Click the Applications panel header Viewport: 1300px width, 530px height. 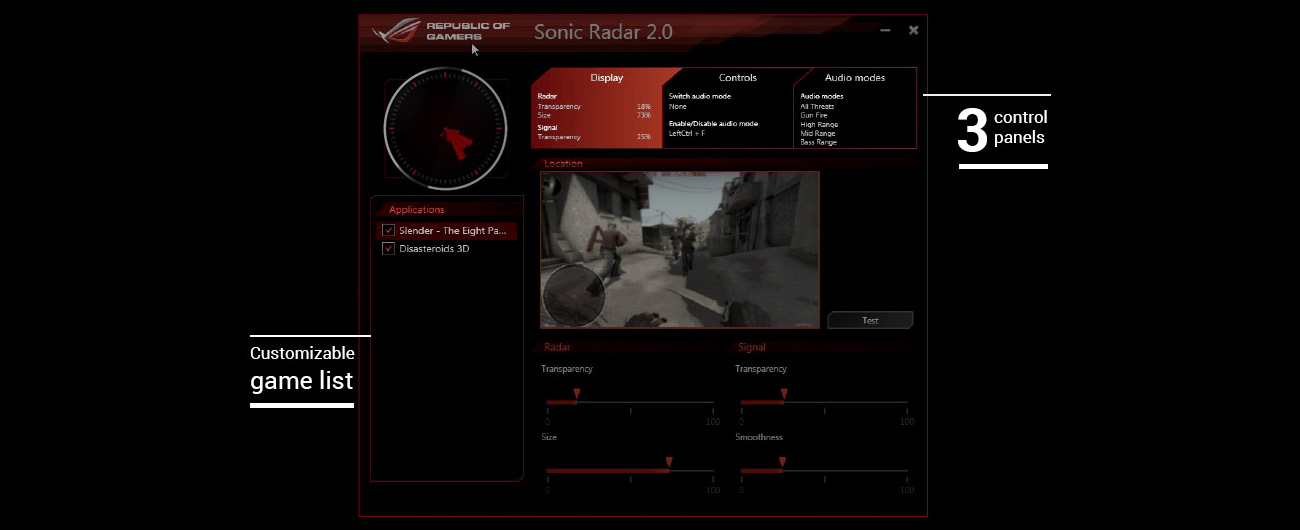point(417,210)
